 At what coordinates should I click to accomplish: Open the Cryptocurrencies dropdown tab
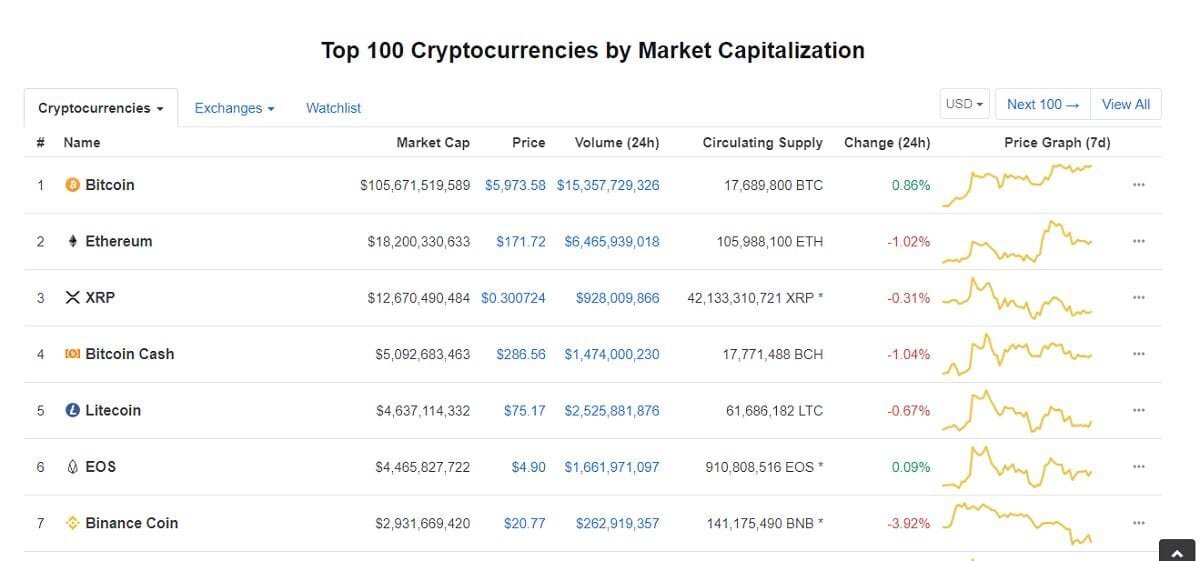click(x=100, y=108)
